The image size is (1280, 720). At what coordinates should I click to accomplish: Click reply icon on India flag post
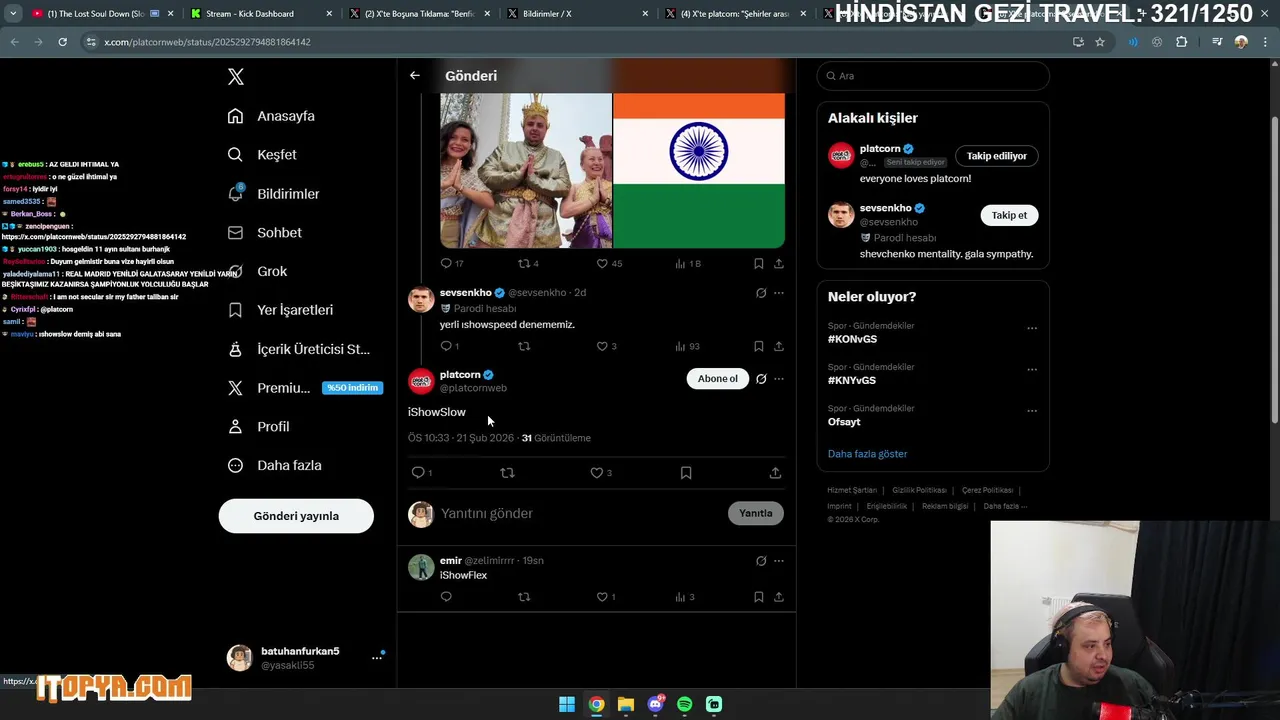446,264
